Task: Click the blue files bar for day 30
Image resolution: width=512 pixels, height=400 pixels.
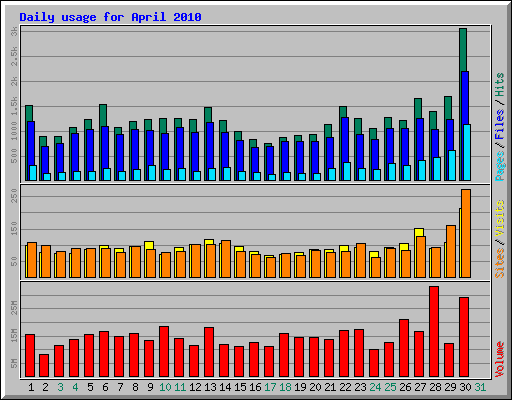Action: [465, 97]
